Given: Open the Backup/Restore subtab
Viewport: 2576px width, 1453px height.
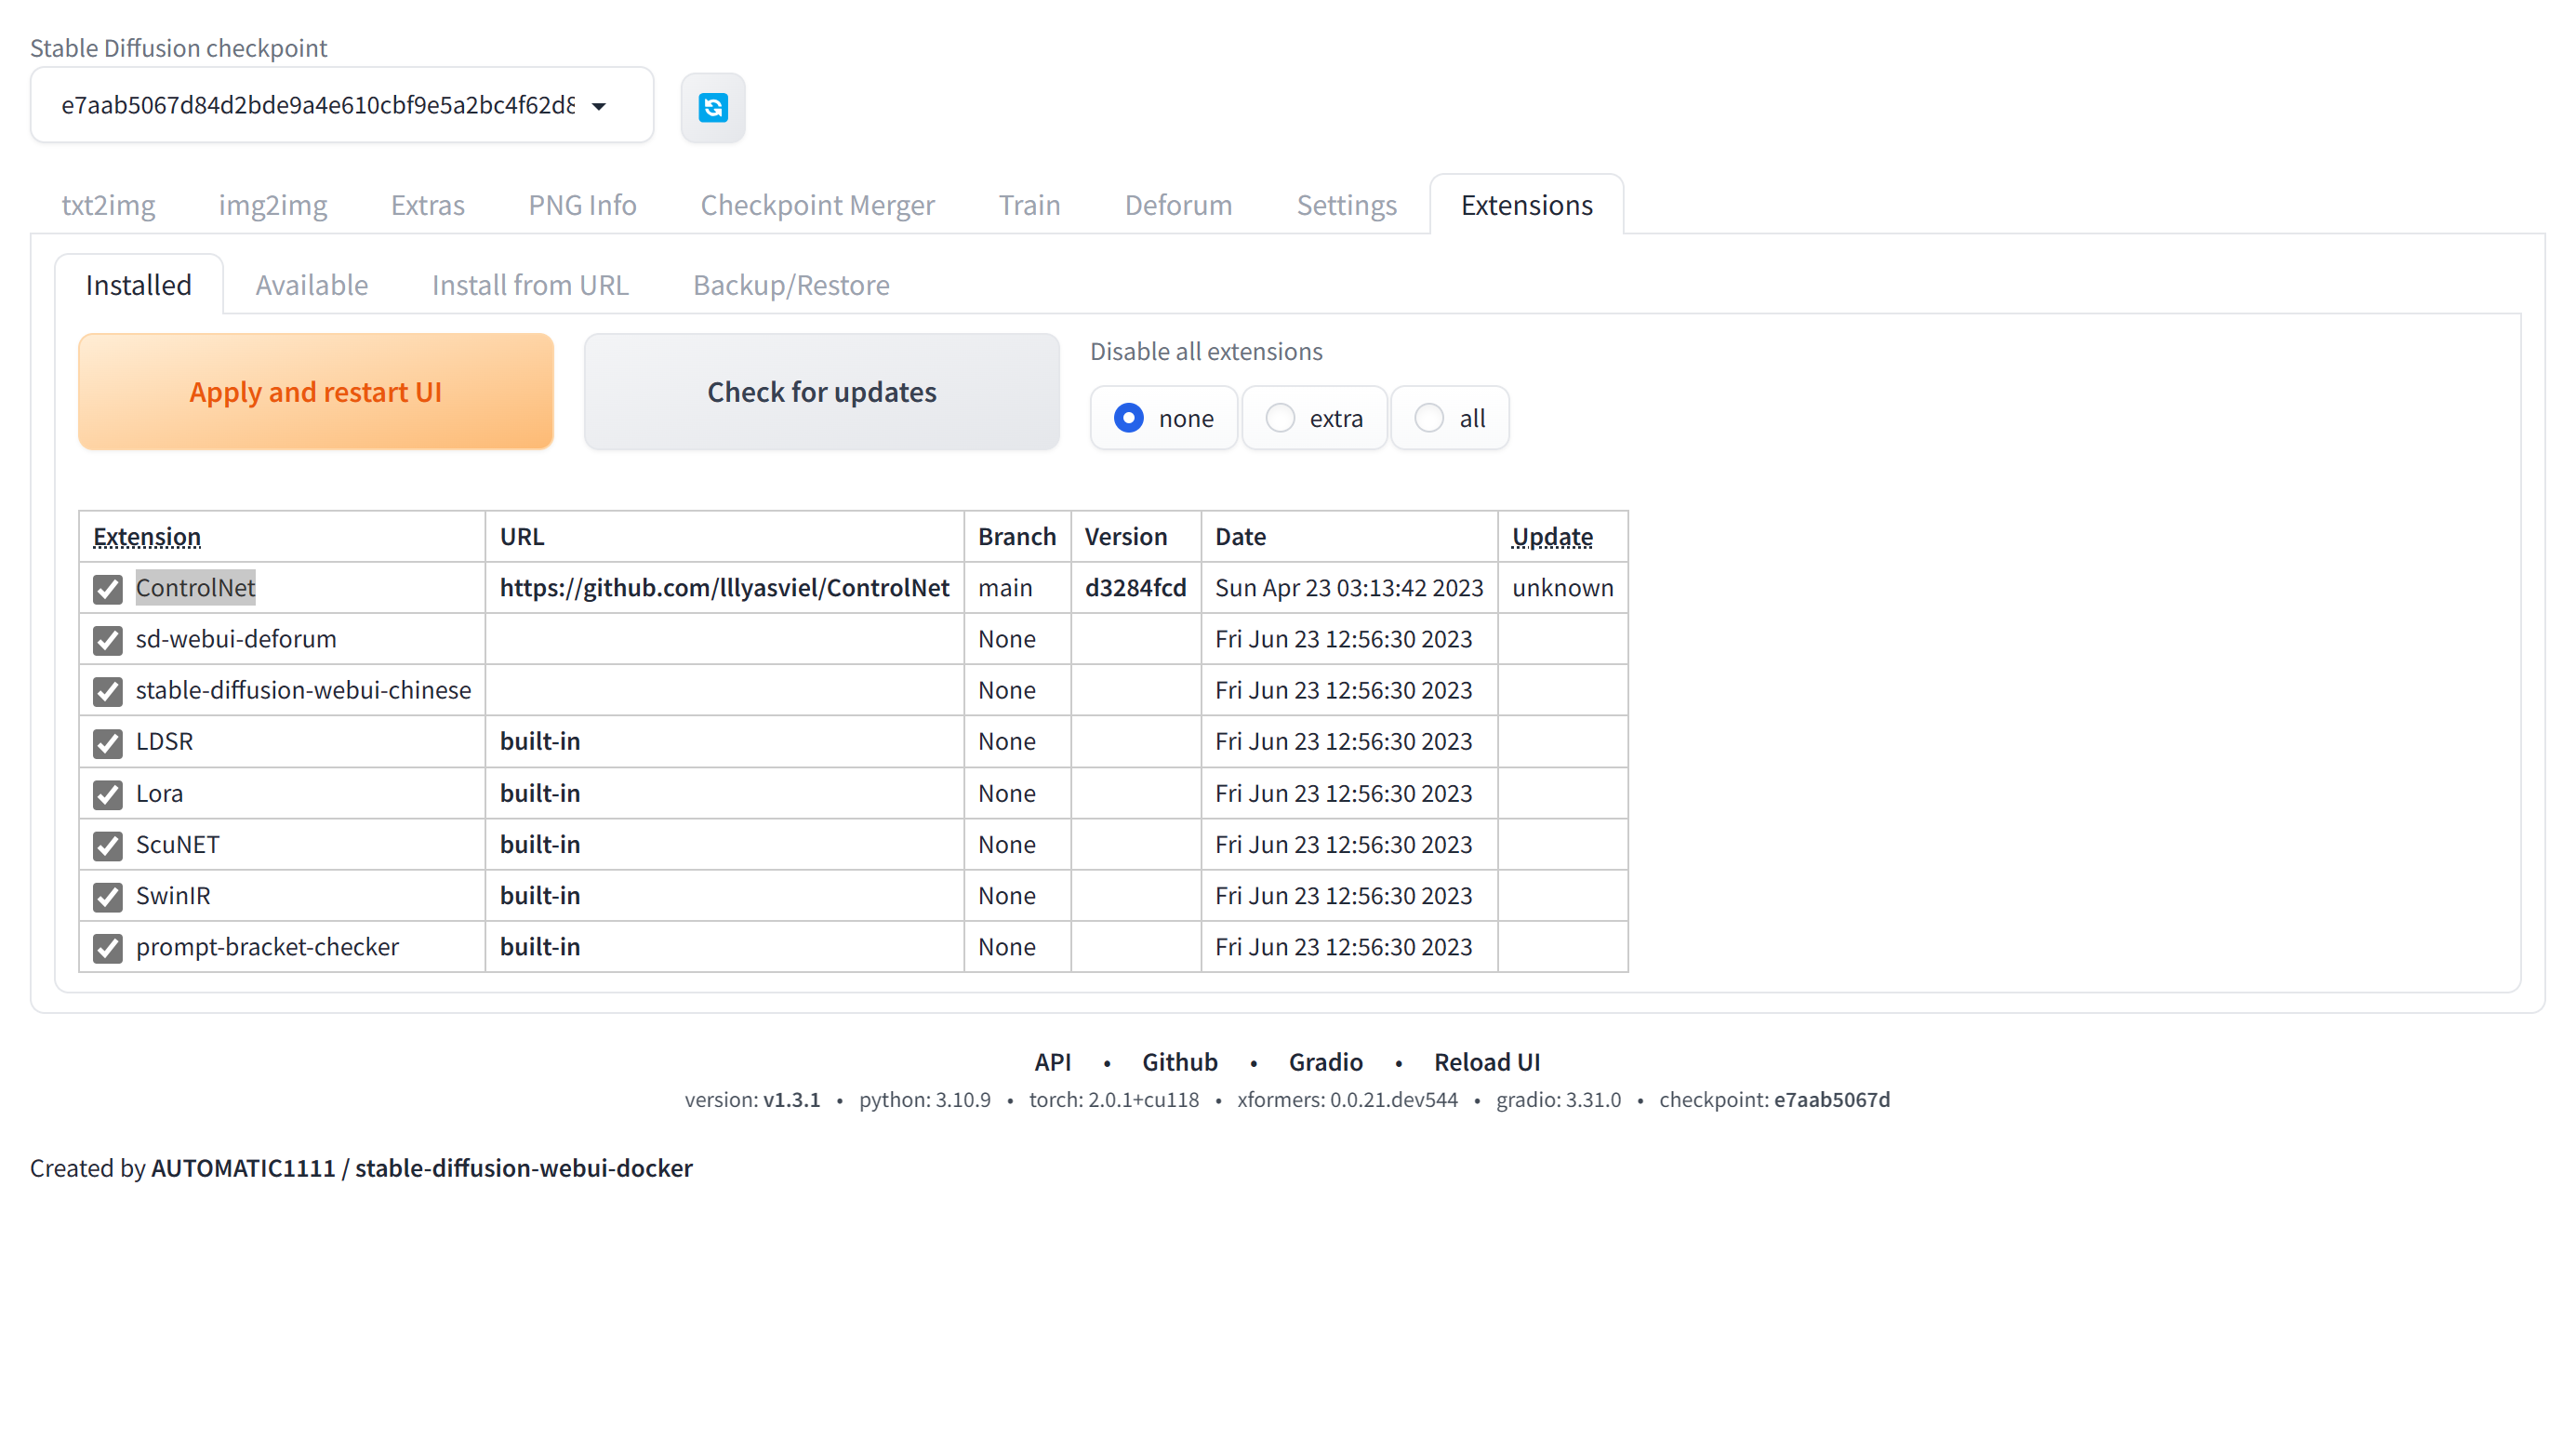Looking at the screenshot, I should 790,285.
